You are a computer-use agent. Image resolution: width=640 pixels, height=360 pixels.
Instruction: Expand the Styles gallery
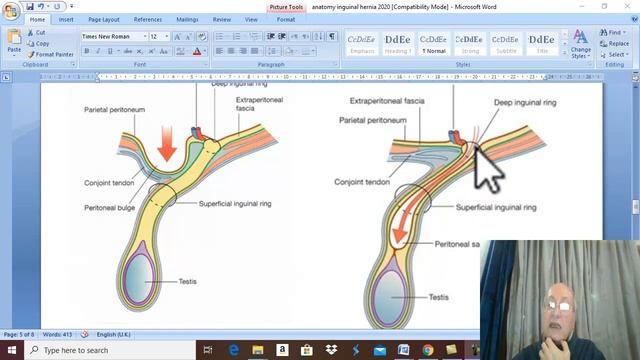[565, 53]
